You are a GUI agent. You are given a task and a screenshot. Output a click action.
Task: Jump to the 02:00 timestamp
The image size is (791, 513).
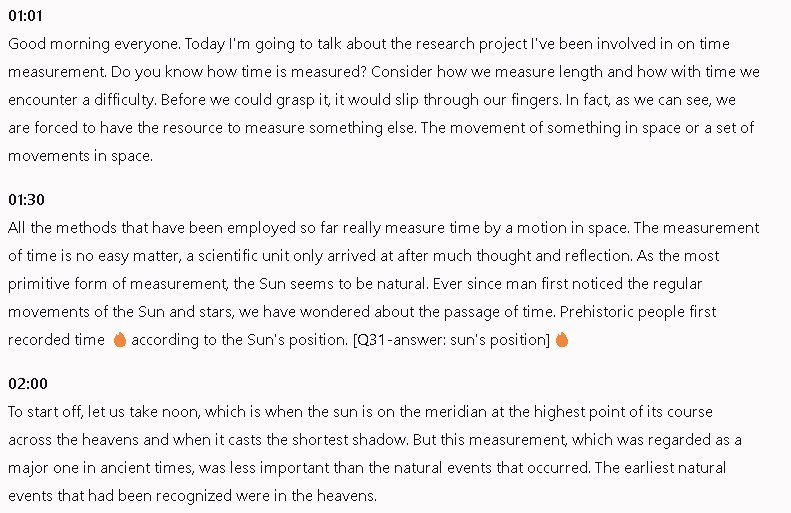(28, 384)
